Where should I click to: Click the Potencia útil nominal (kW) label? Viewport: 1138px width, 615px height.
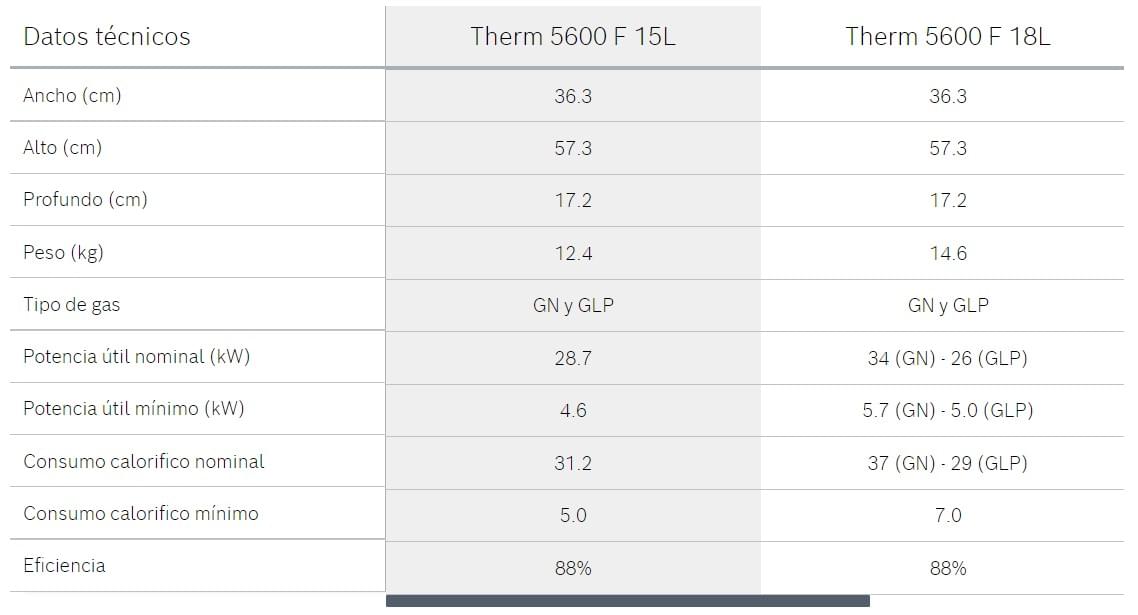point(136,357)
